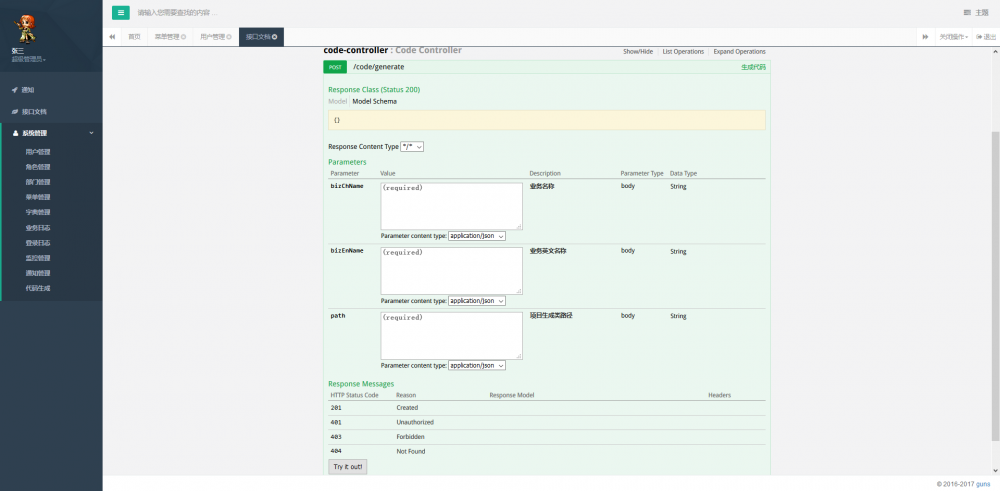This screenshot has width=1000, height=491.
Task: Open the Response Content Type dropdown
Action: [412, 146]
